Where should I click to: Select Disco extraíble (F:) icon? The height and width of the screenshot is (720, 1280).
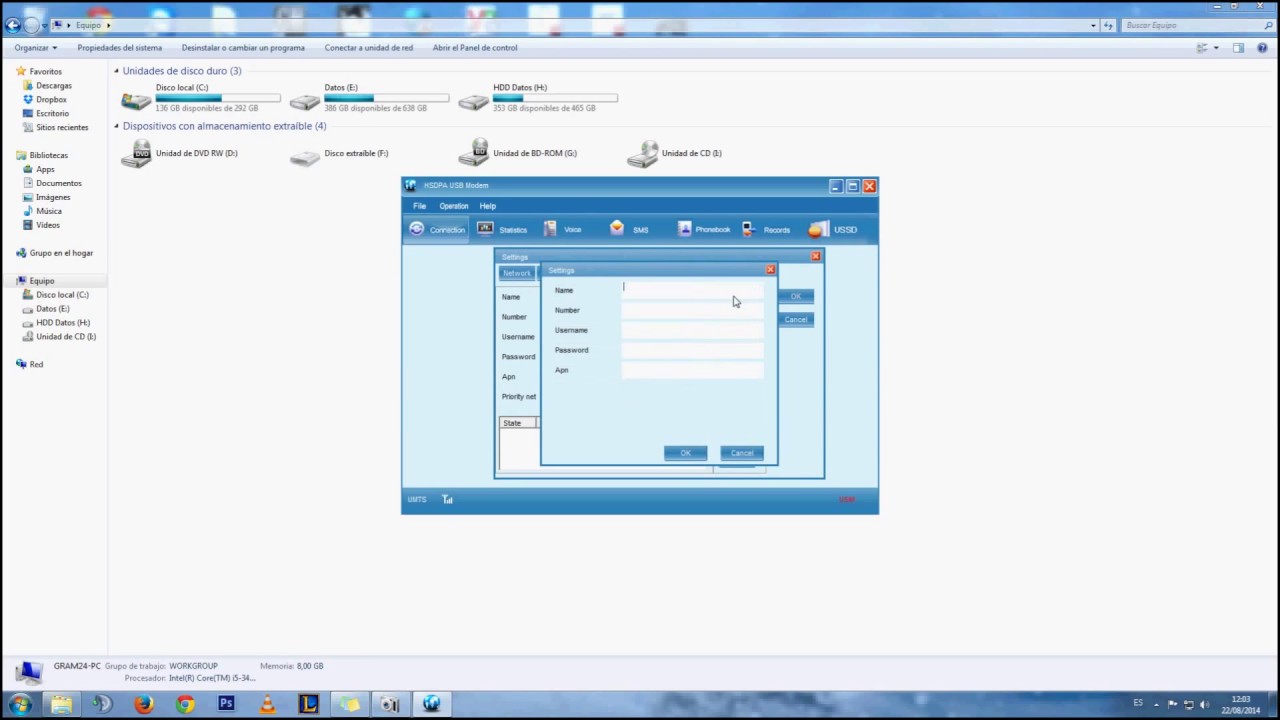click(x=305, y=155)
